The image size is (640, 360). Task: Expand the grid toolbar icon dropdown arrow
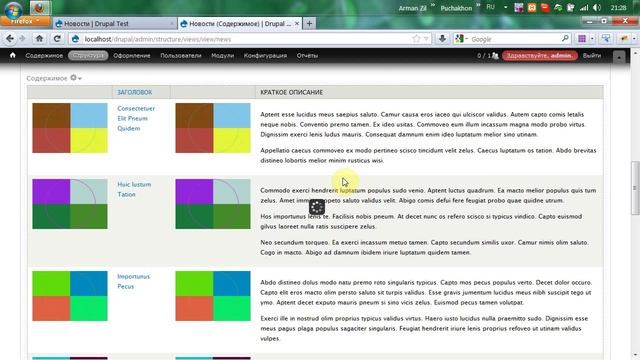coord(592,39)
